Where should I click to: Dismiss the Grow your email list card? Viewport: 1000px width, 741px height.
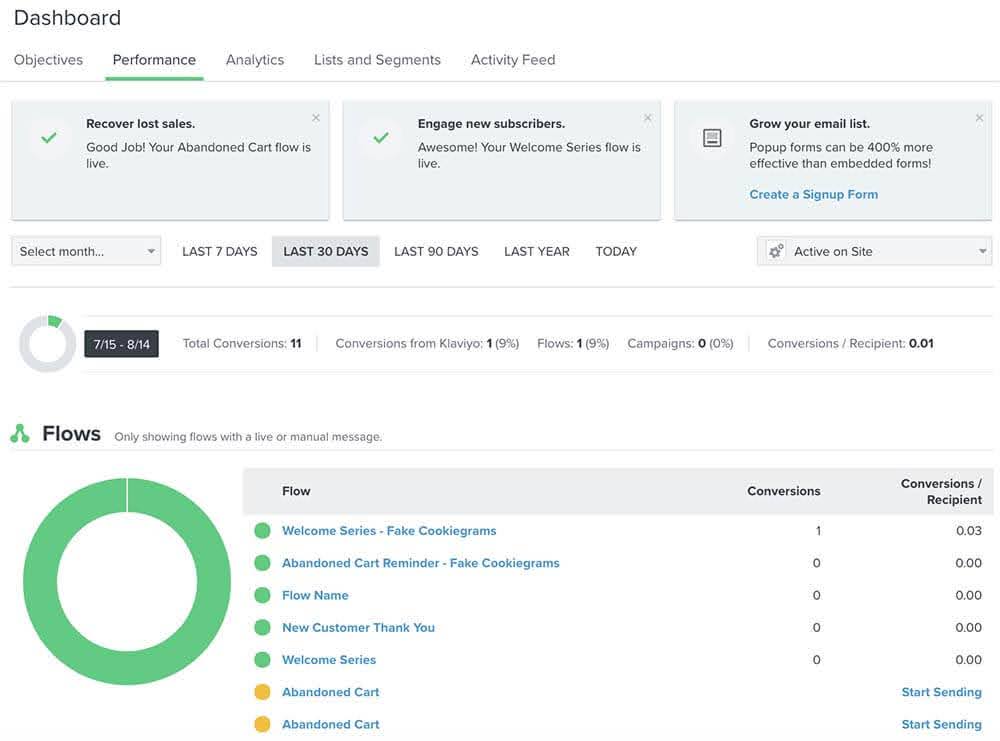[979, 117]
